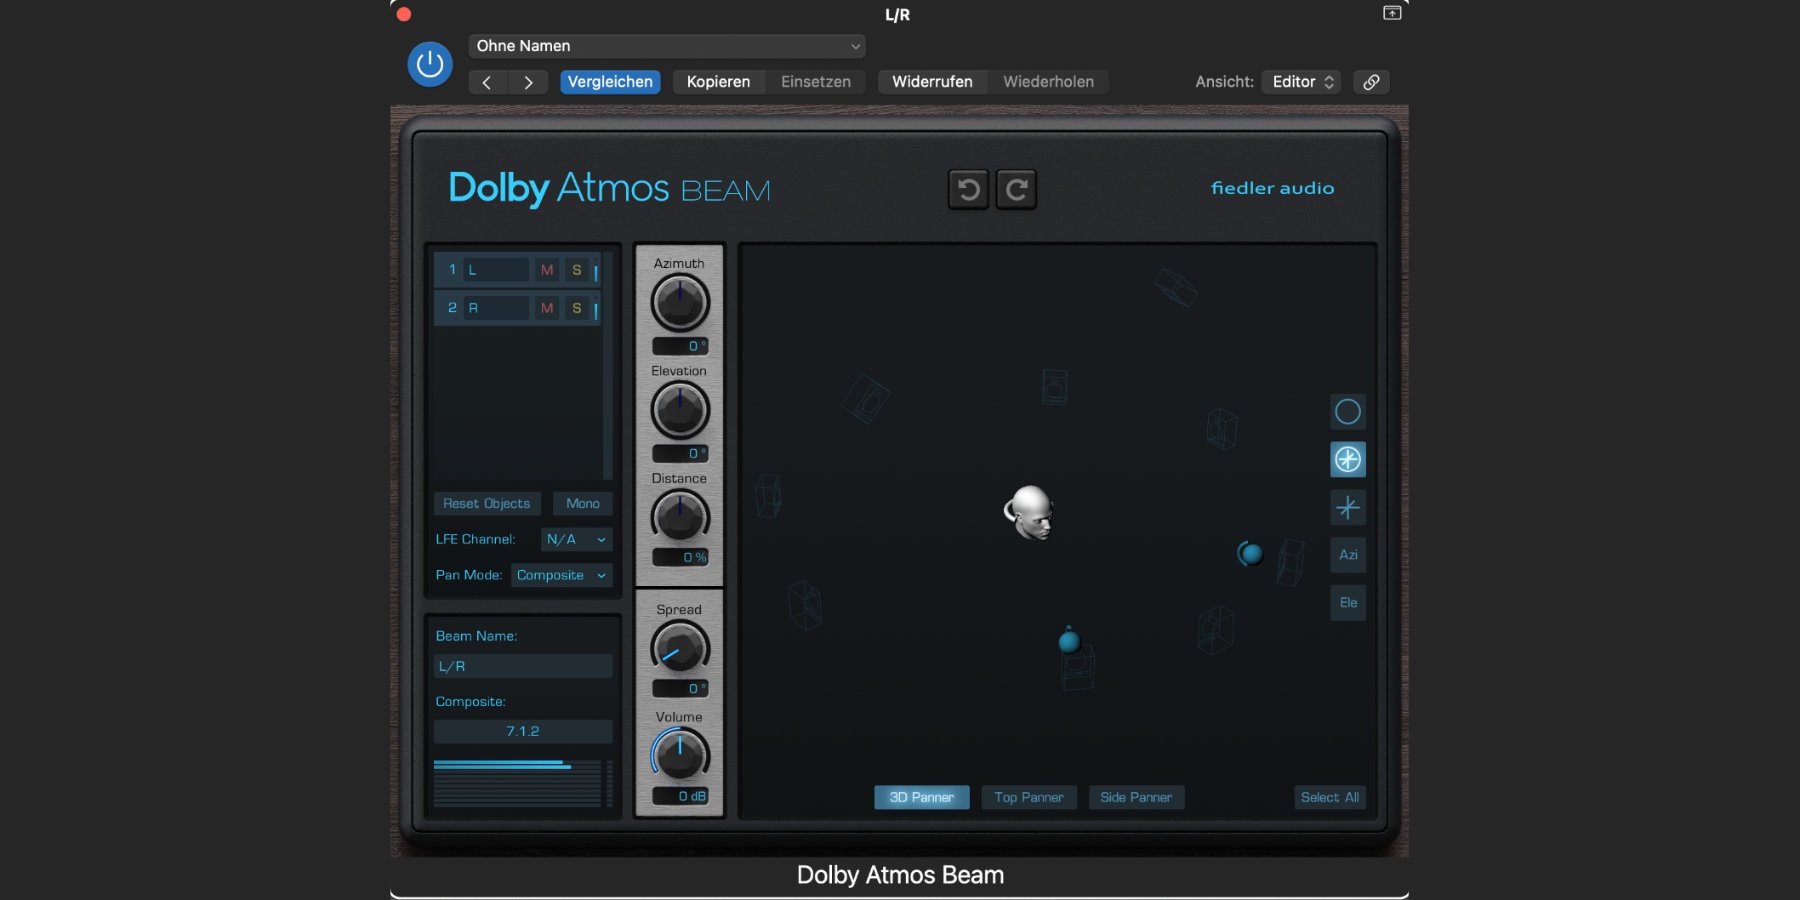Solo the R object channel
Screen dimensions: 1800x900
click(576, 308)
